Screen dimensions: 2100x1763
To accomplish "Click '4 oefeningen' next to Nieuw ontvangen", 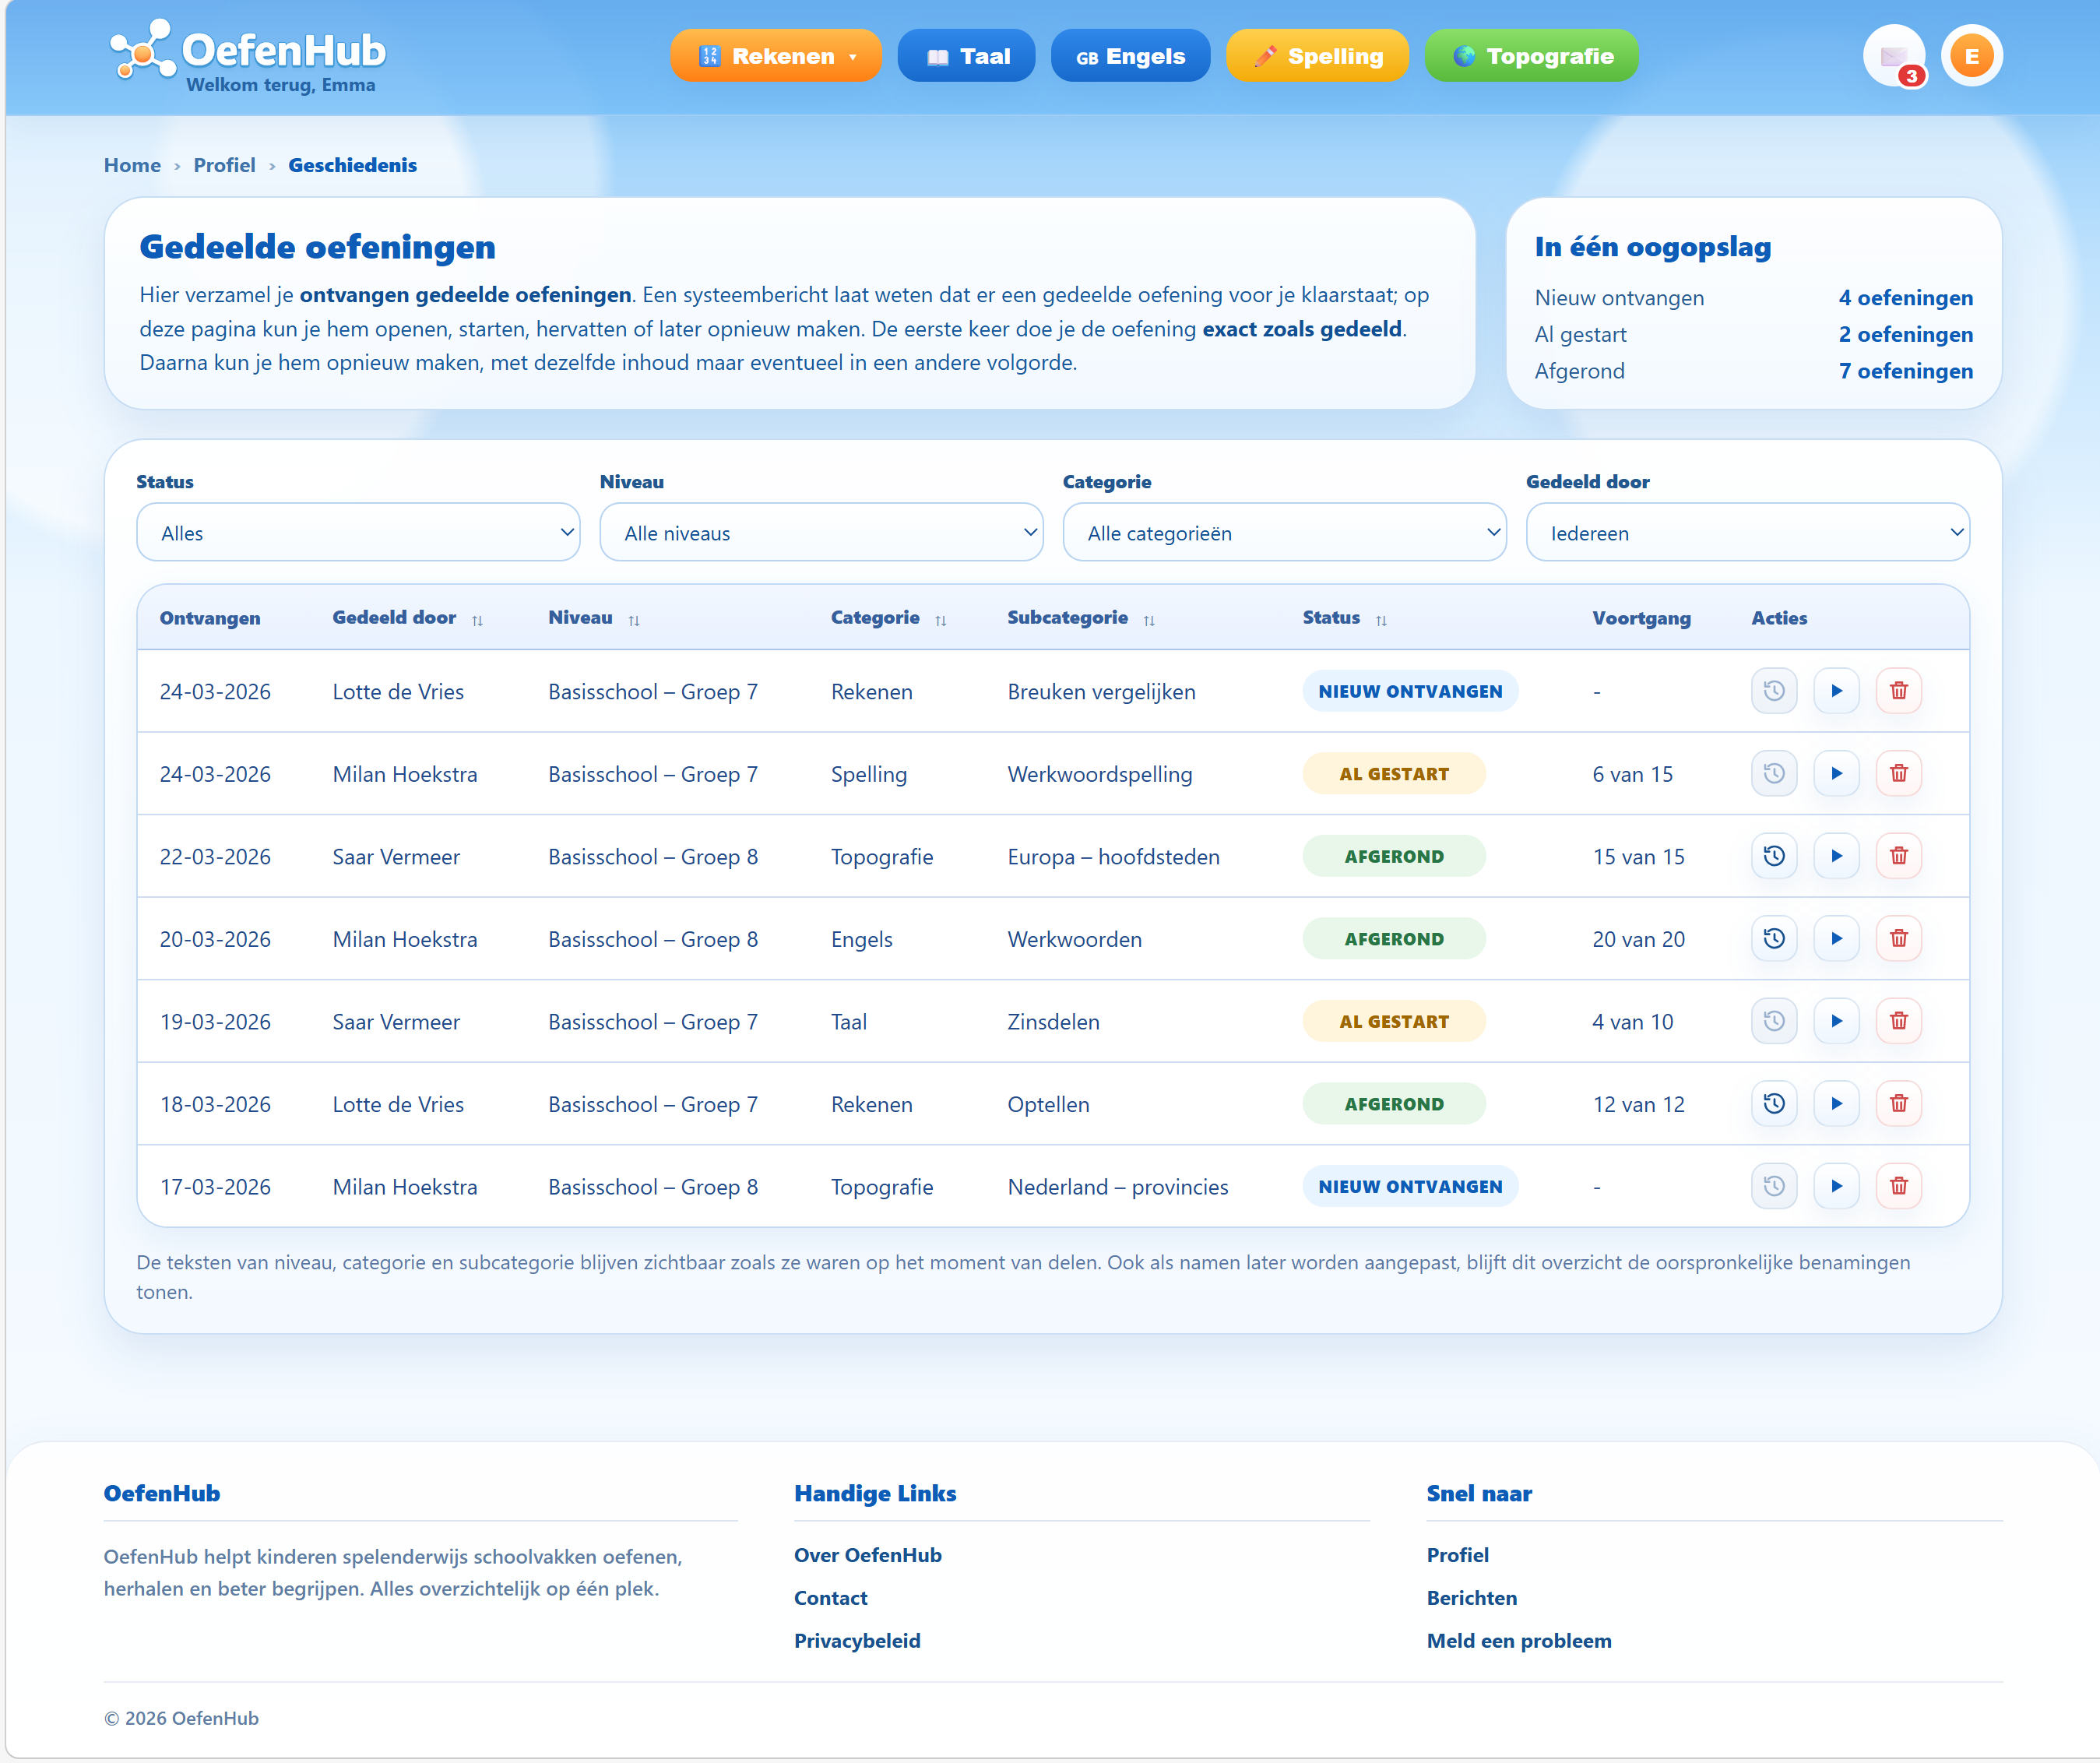I will pos(1905,298).
